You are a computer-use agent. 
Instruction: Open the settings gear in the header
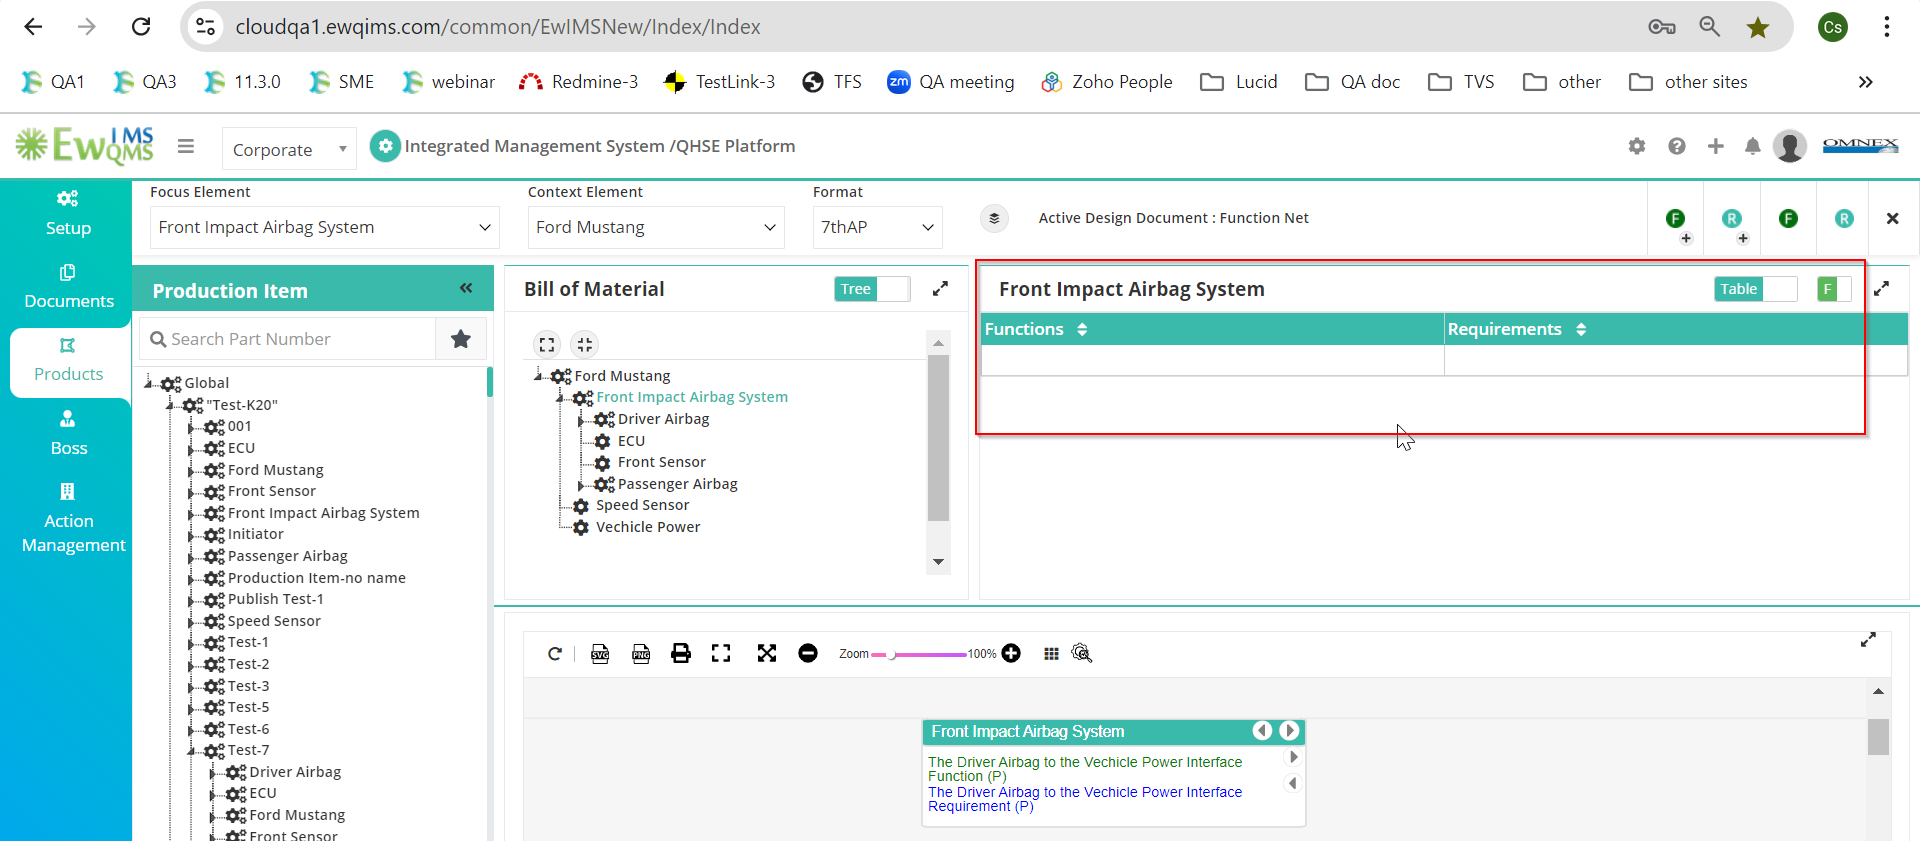click(x=1637, y=146)
